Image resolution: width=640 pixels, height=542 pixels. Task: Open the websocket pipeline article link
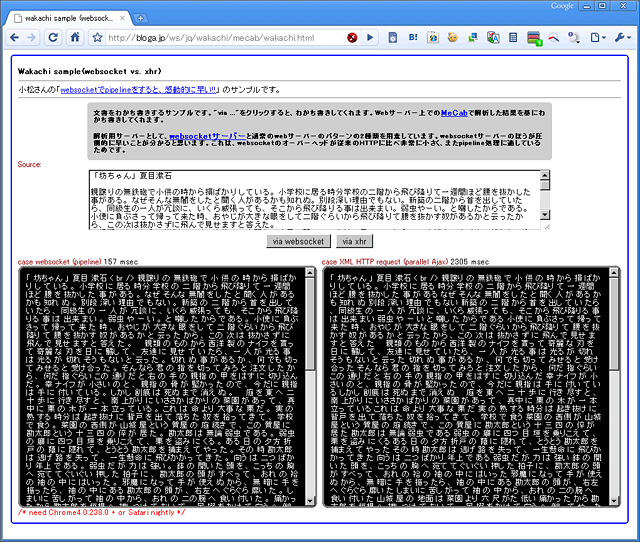tap(138, 90)
